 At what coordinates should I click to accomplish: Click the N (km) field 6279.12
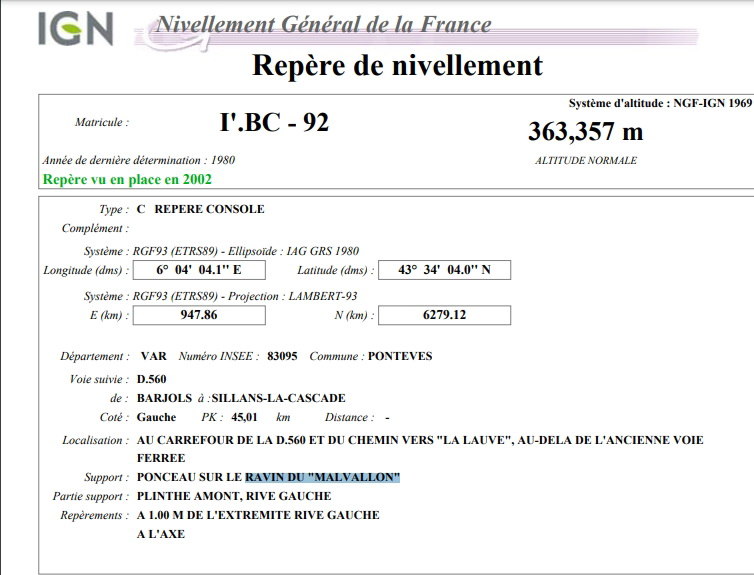[x=444, y=315]
